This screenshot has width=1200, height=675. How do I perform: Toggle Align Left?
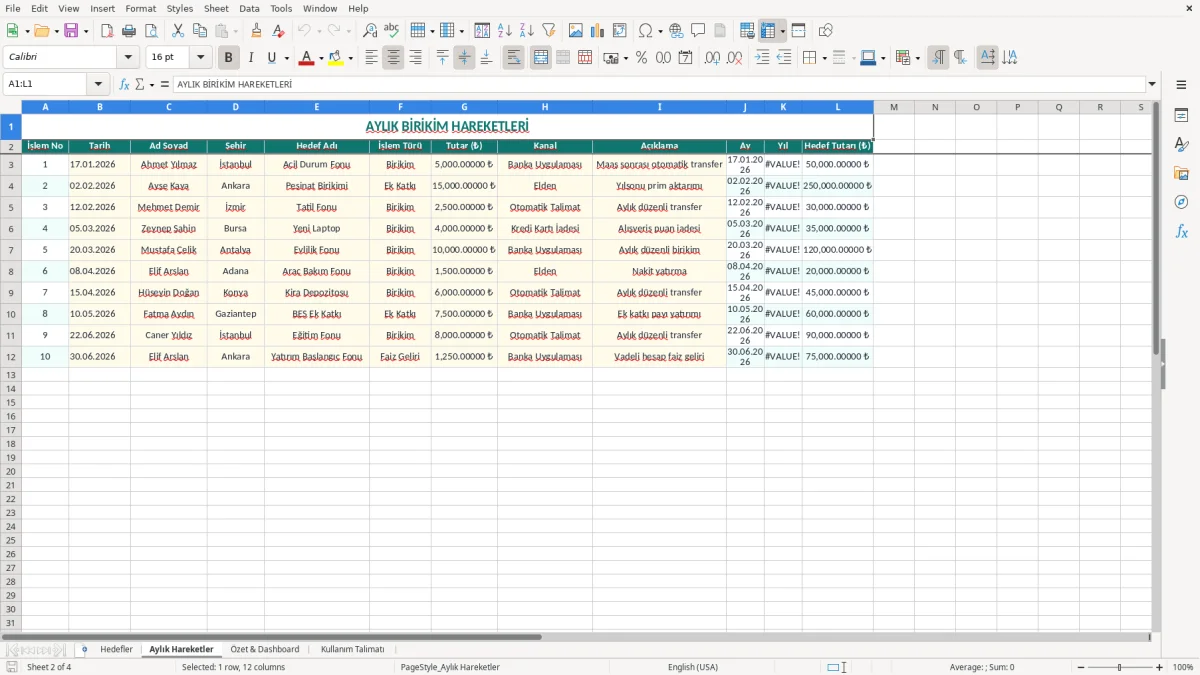point(371,58)
